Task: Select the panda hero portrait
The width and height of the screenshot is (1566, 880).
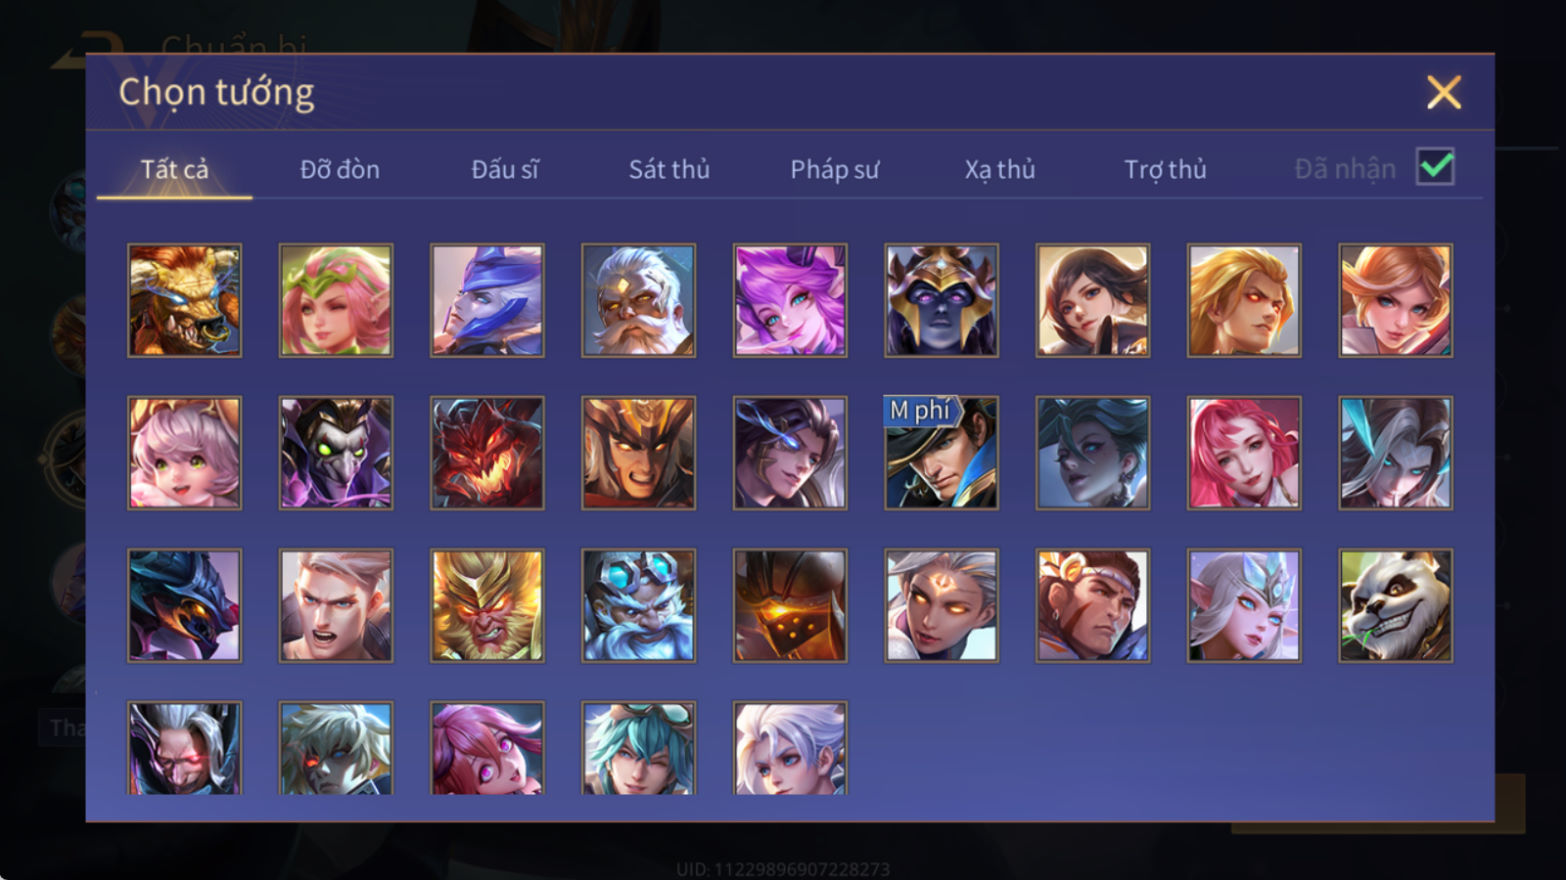Action: coord(1395,605)
